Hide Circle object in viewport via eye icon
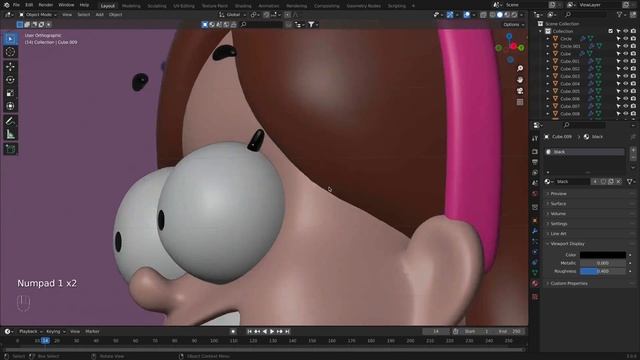Screen dimensions: 640x360 coord(626,39)
